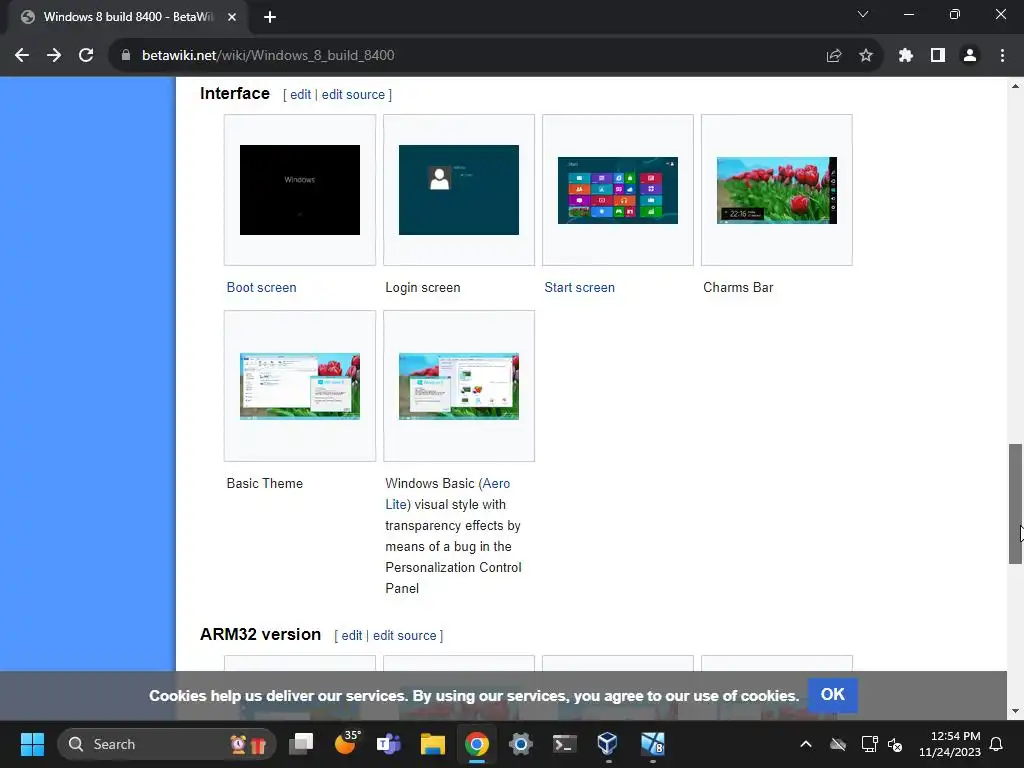Click the cloud sync tray icon
This screenshot has height=768, width=1024.
click(x=838, y=744)
